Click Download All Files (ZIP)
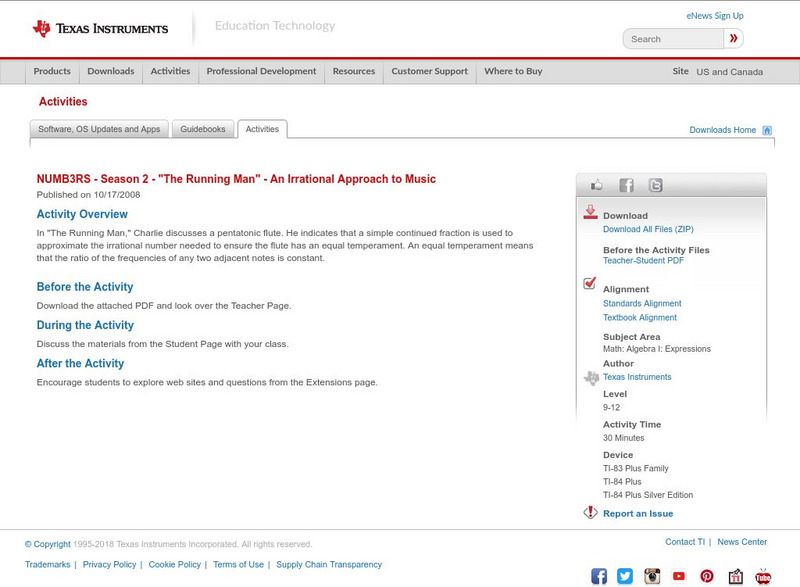Viewport: 800px width, 587px height. pyautogui.click(x=648, y=229)
